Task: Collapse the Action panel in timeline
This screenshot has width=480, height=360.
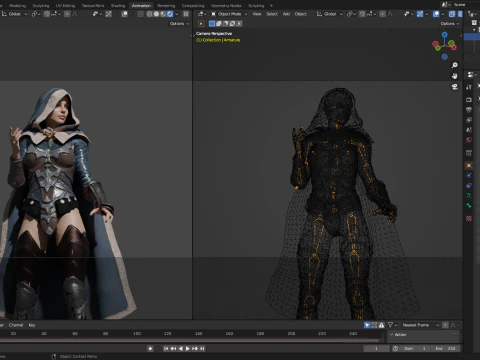Action: tap(392, 335)
